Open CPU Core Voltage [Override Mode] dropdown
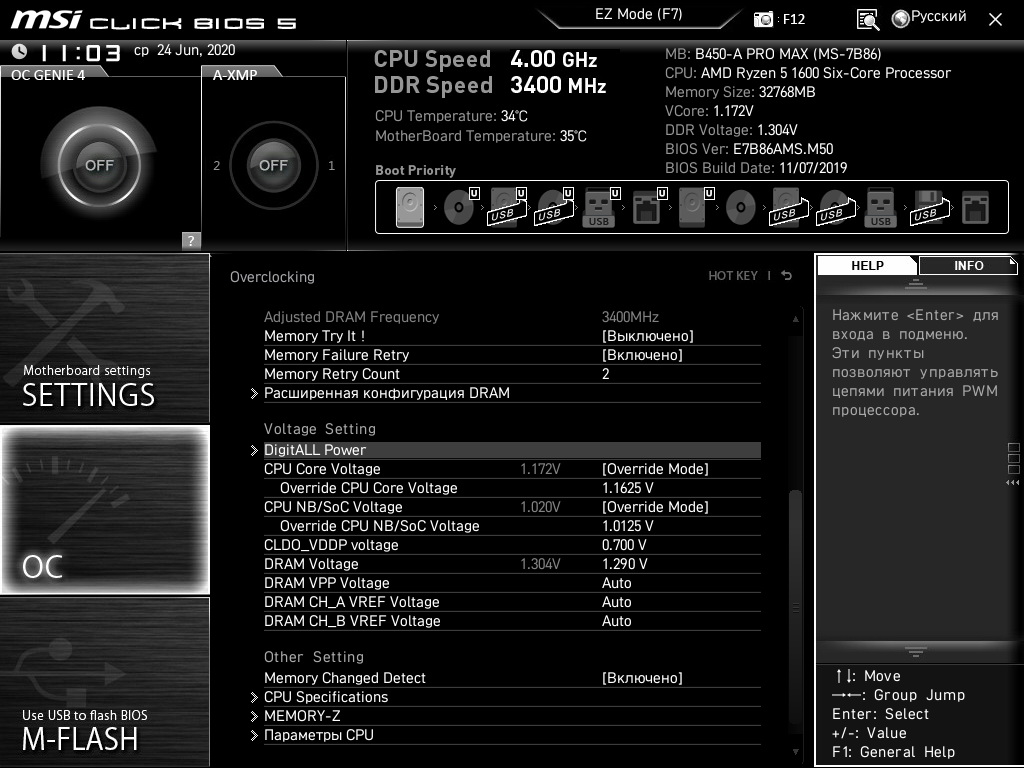1024x768 pixels. [655, 469]
